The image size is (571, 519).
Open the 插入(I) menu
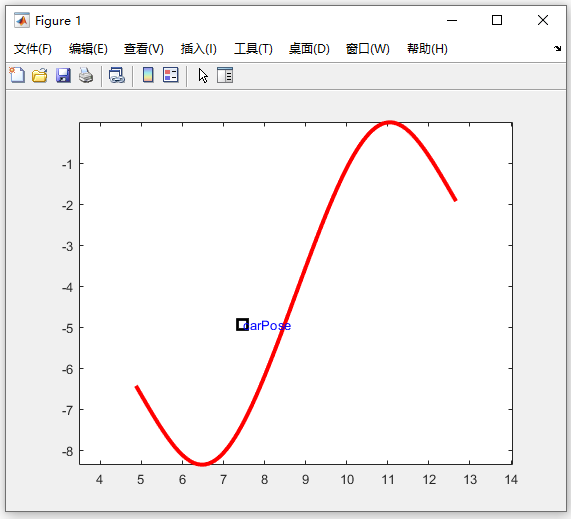pos(199,49)
